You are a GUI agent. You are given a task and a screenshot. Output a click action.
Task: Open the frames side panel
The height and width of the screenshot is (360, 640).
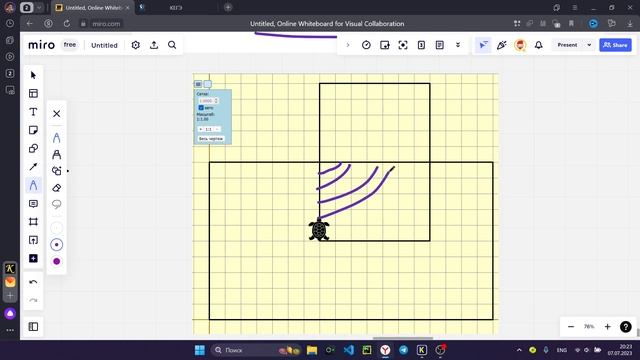[x=33, y=327]
